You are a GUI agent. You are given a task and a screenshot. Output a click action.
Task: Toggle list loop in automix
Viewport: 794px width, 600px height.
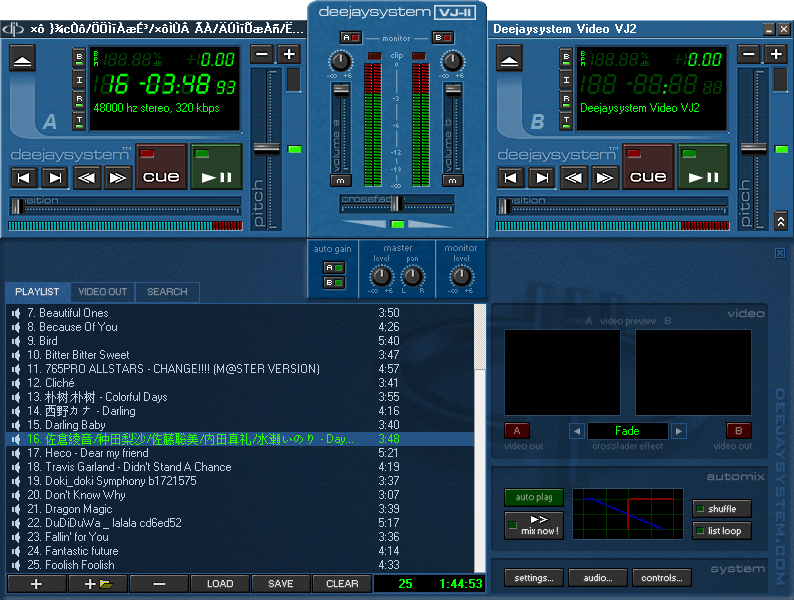point(721,531)
